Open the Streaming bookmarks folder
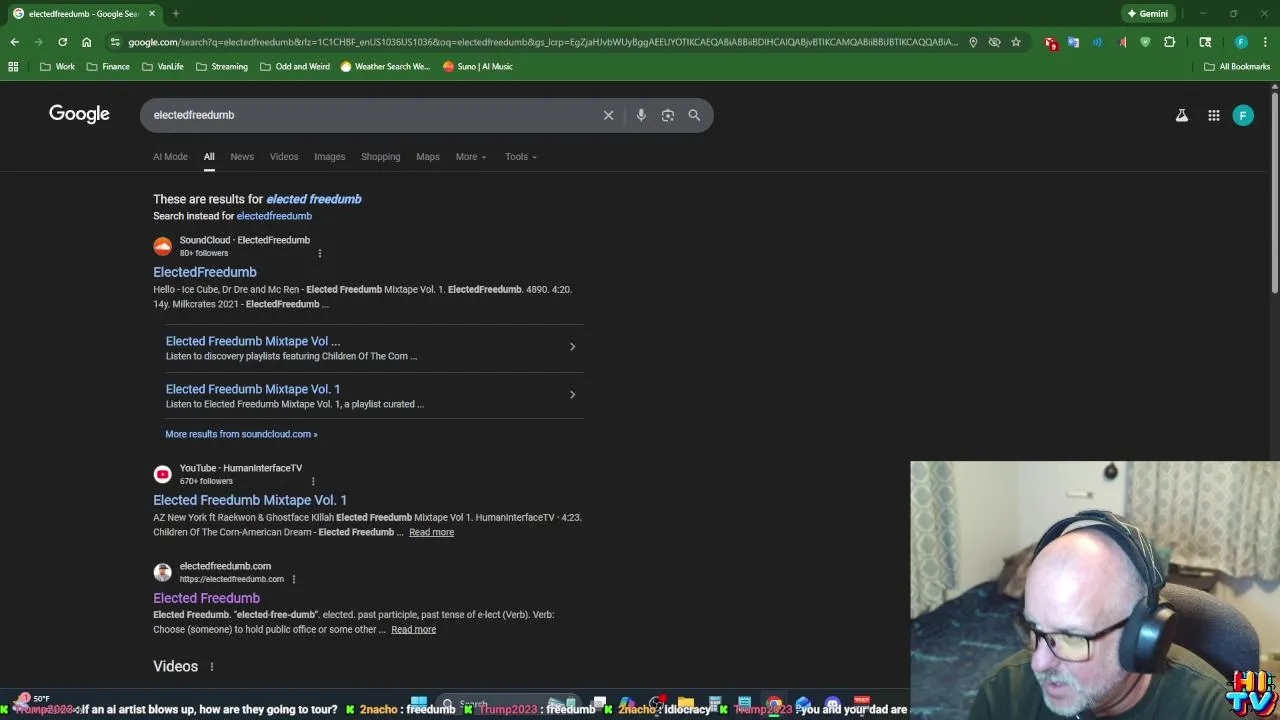The image size is (1280, 720). pos(222,67)
